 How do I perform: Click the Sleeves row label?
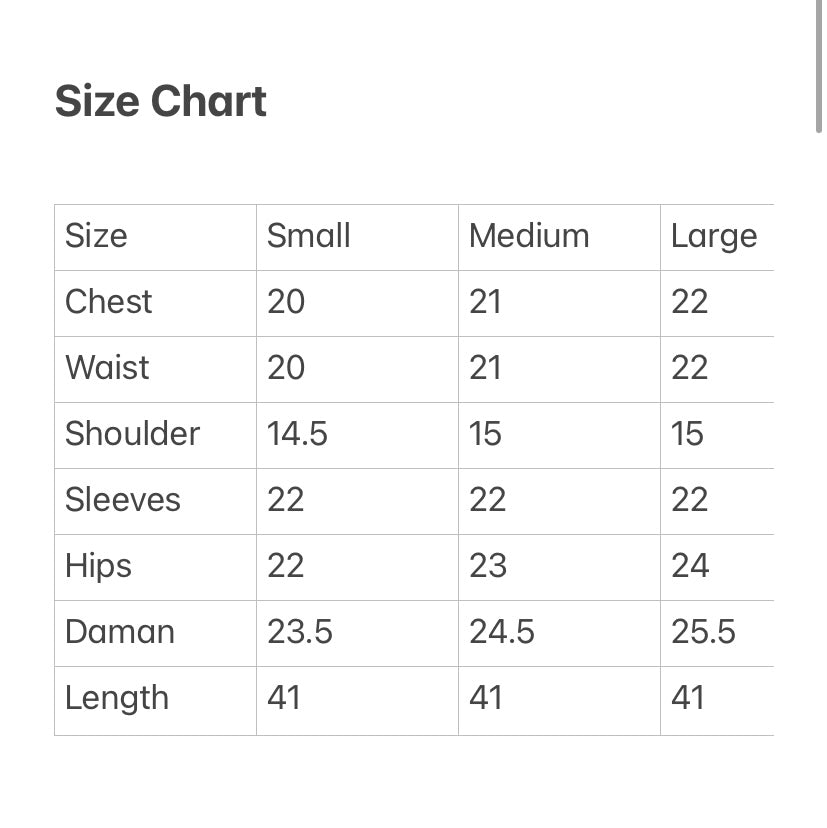[x=122, y=500]
